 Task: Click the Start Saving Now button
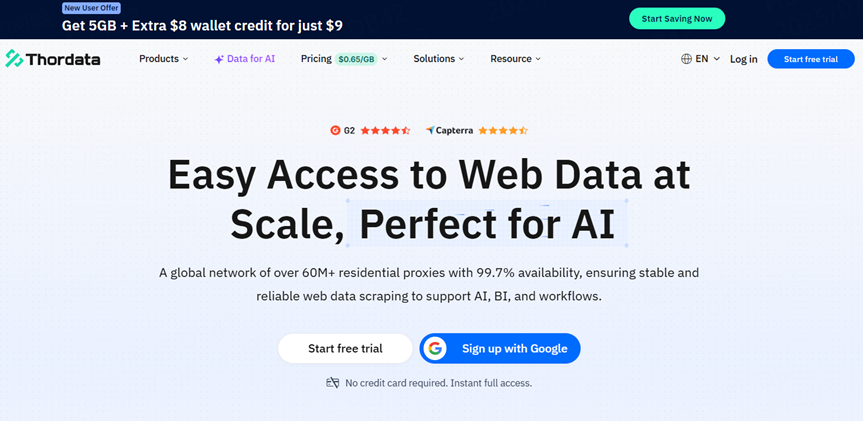point(677,19)
